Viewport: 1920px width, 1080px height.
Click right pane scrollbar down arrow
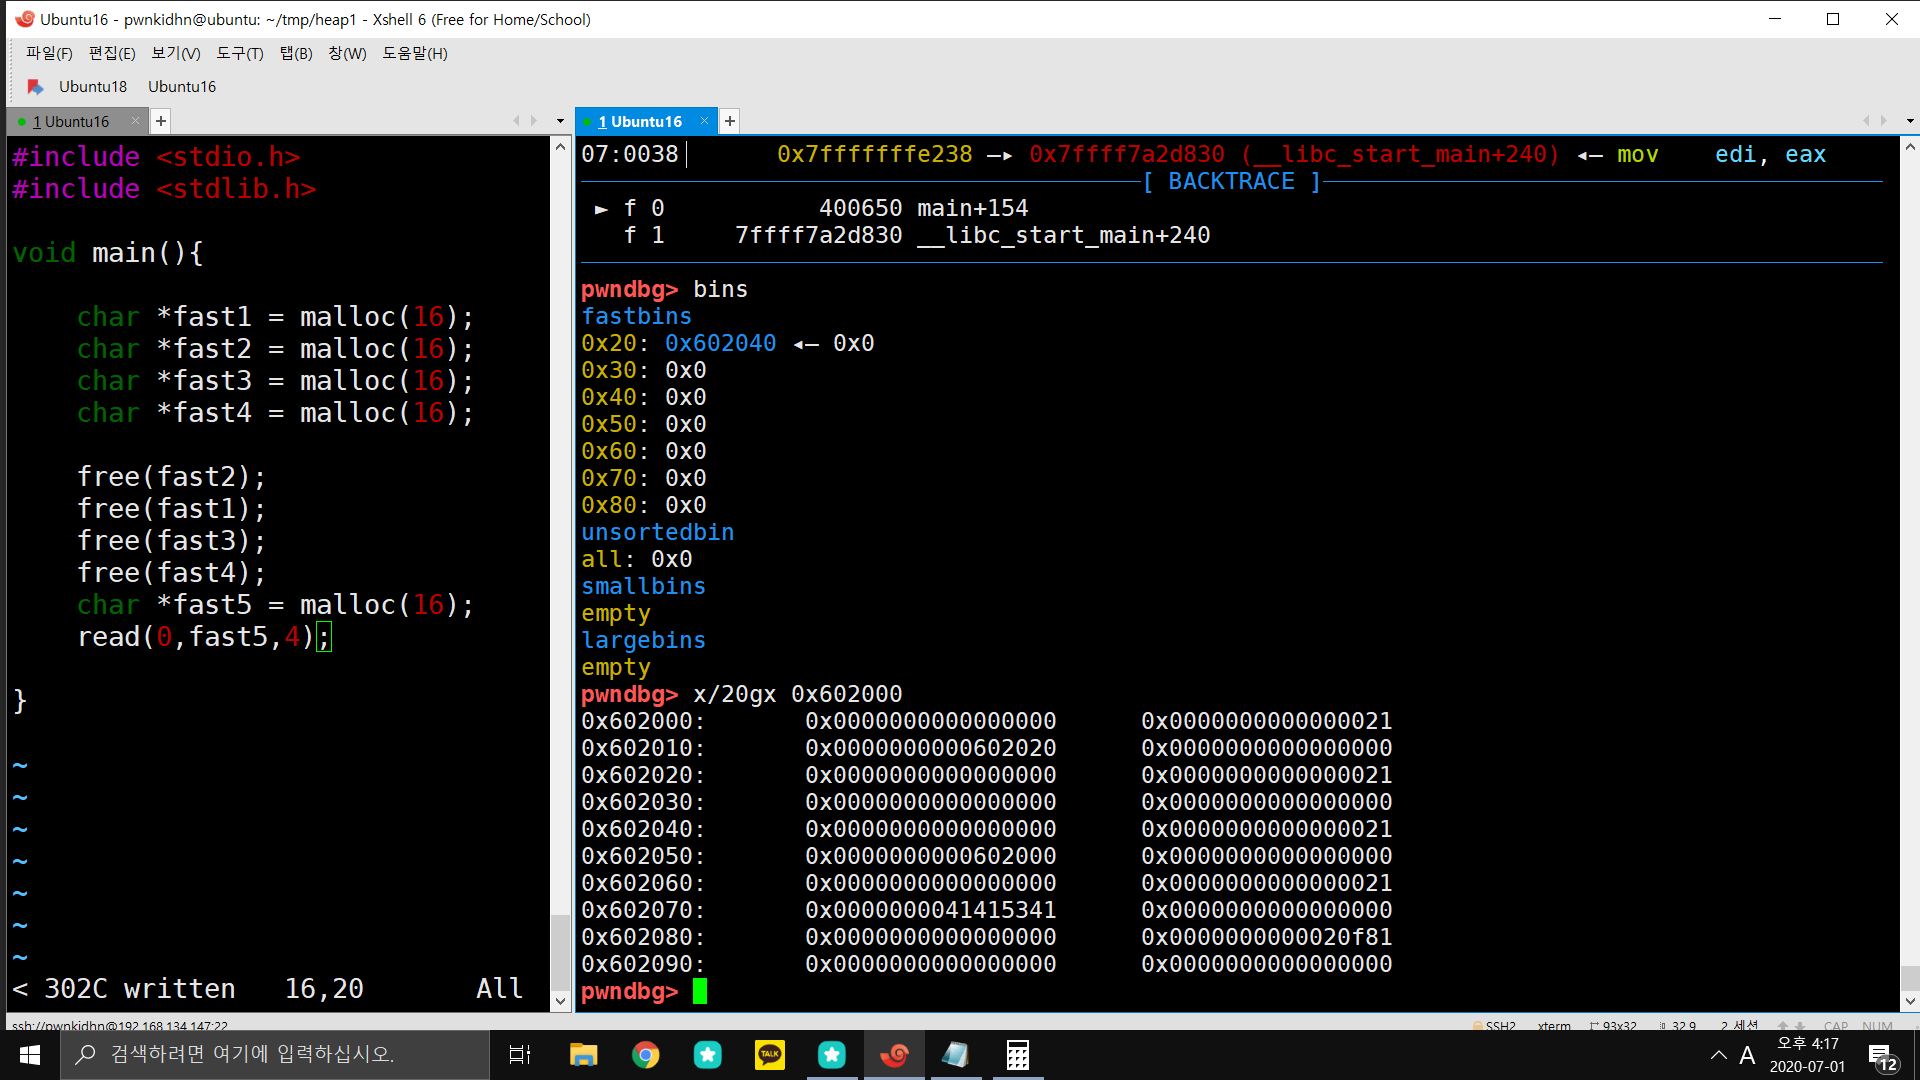pos(1909,1001)
